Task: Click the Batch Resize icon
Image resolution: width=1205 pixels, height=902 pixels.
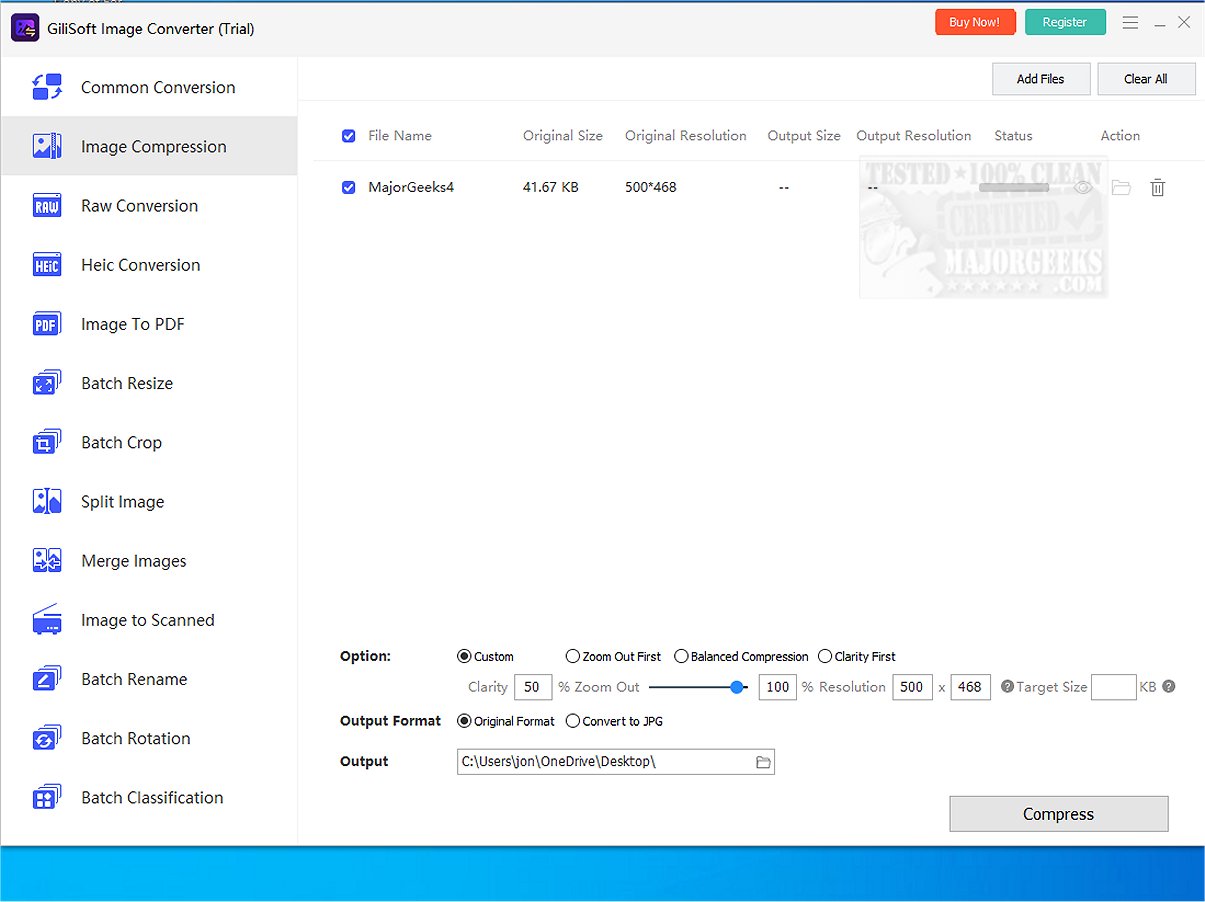Action: tap(47, 383)
